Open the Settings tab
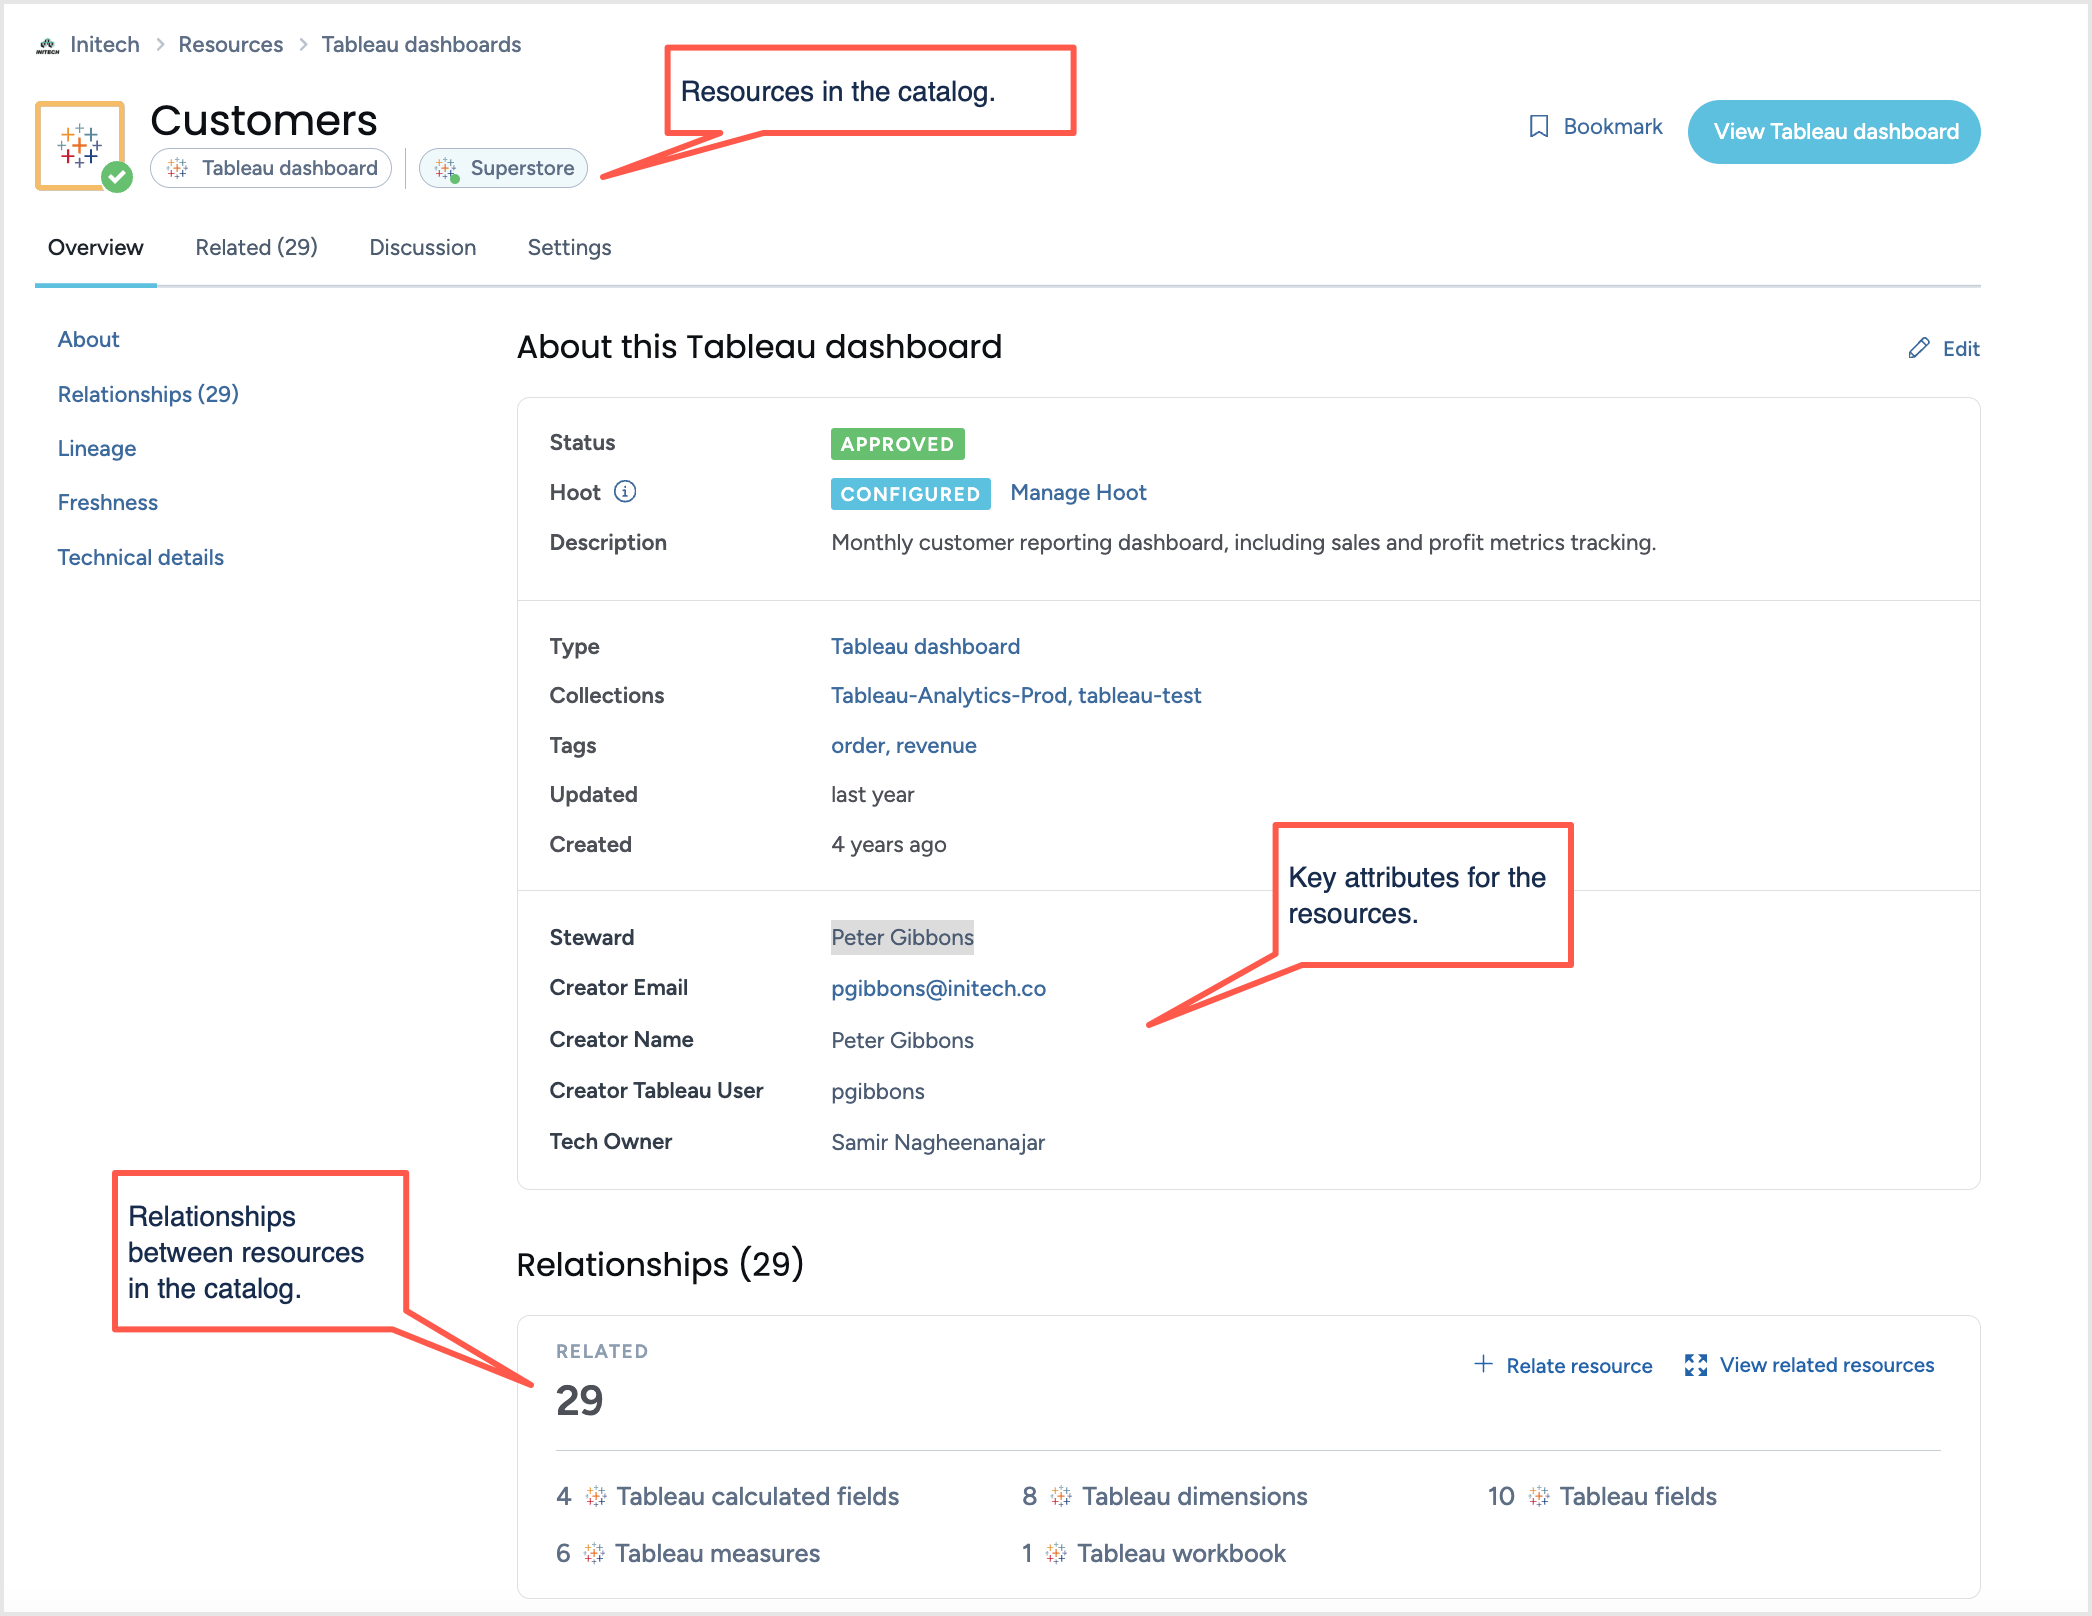 pyautogui.click(x=569, y=248)
